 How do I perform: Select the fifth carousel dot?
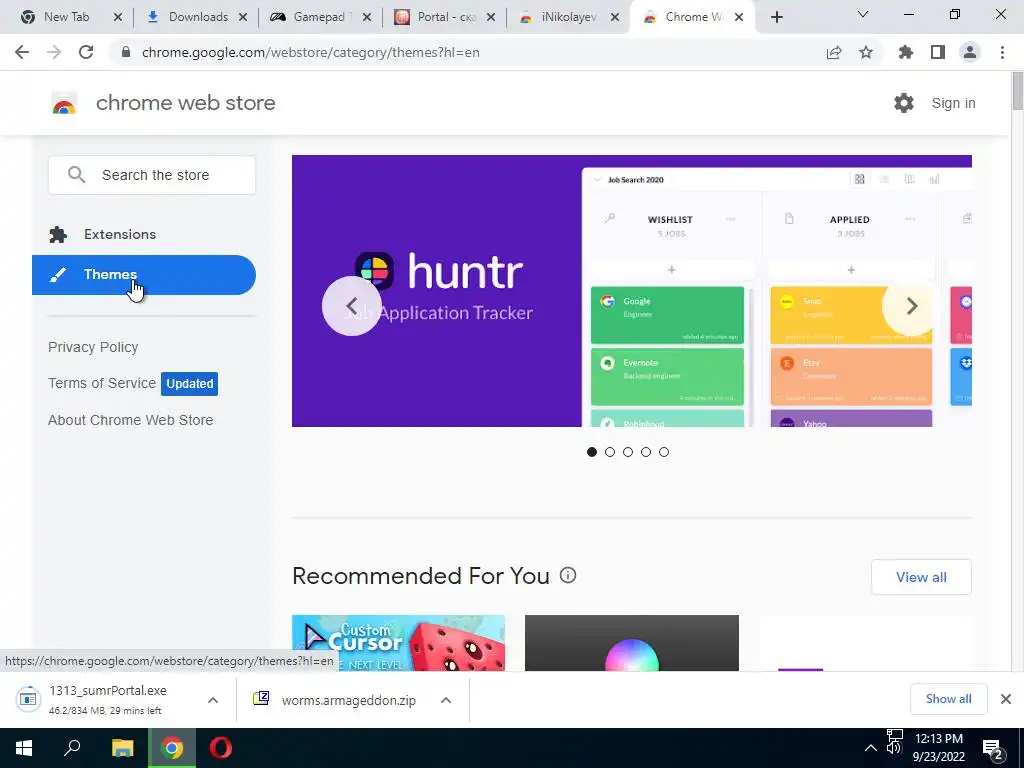[664, 452]
